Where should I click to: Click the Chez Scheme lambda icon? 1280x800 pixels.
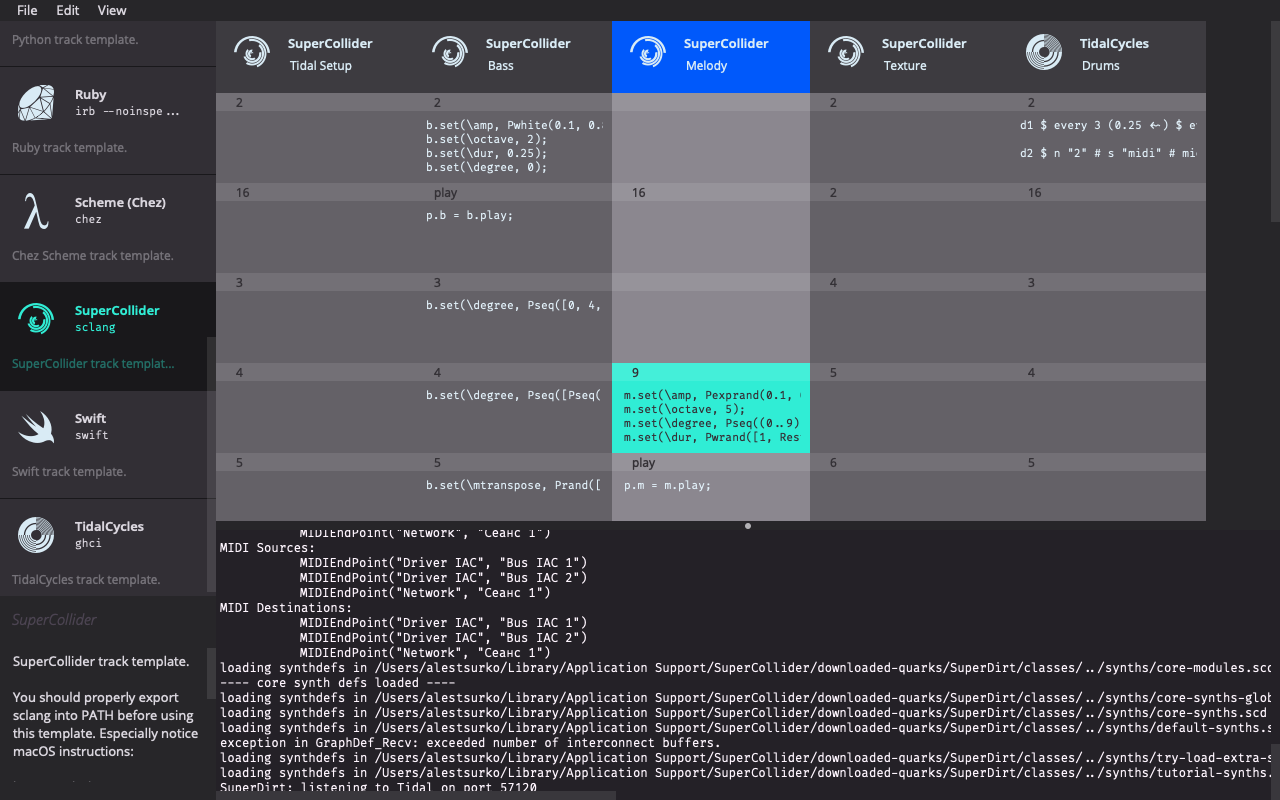35,210
